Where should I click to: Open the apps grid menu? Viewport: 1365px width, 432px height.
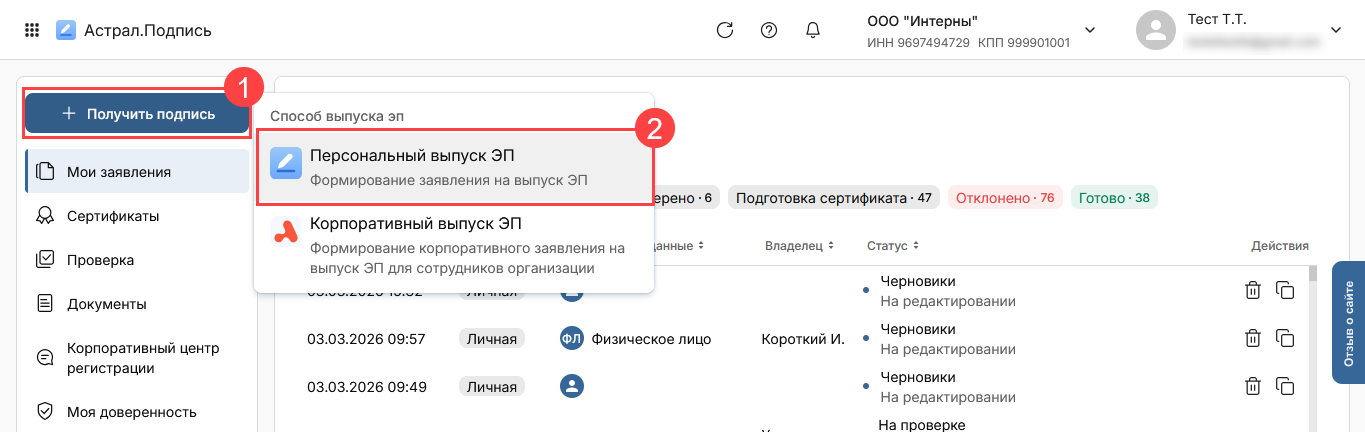[x=32, y=30]
